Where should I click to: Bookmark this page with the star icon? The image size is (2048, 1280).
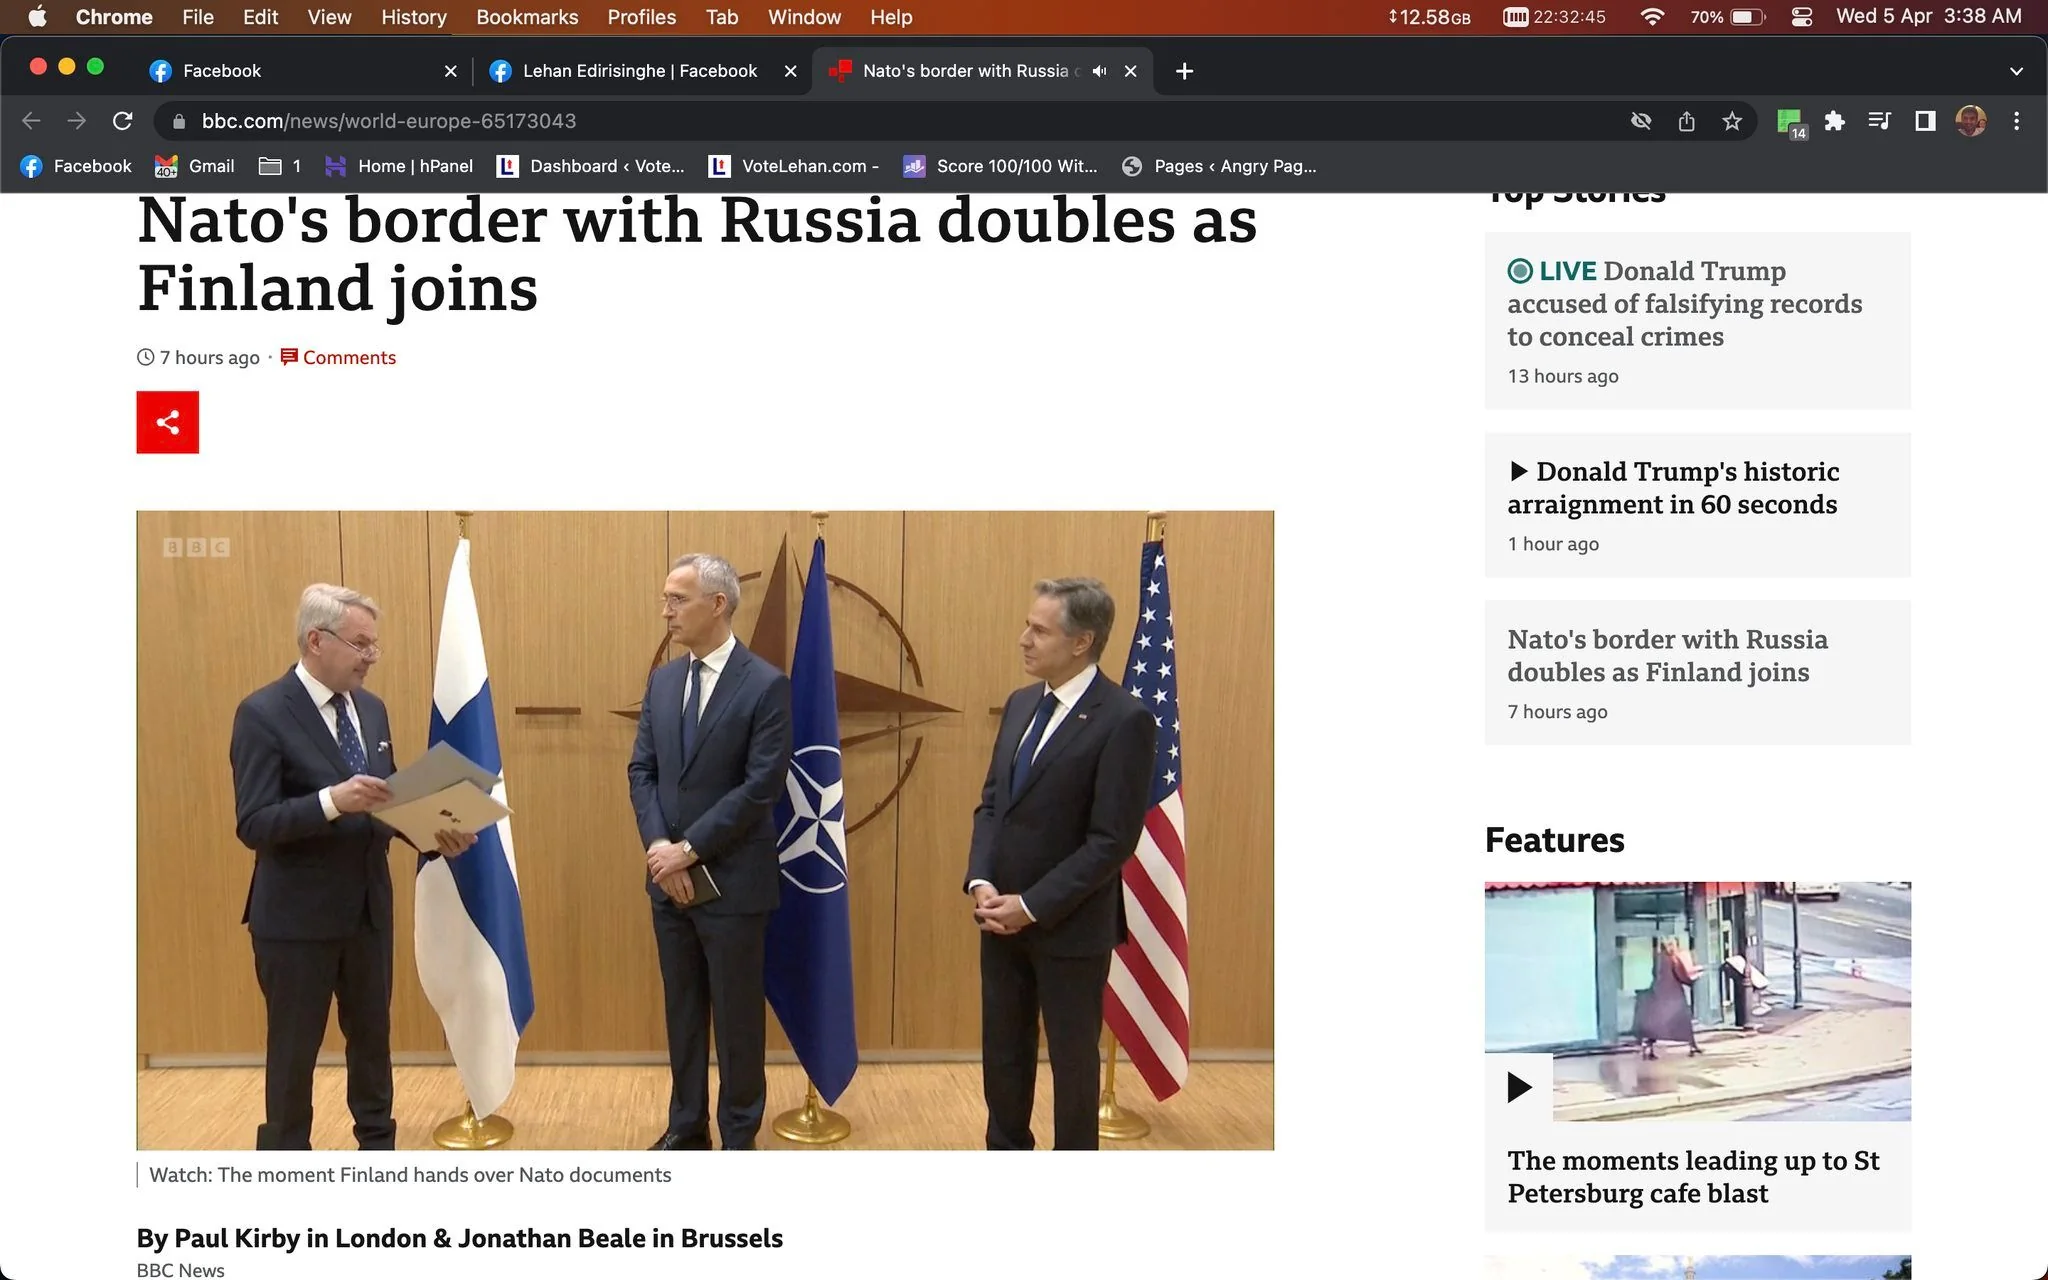pos(1732,121)
